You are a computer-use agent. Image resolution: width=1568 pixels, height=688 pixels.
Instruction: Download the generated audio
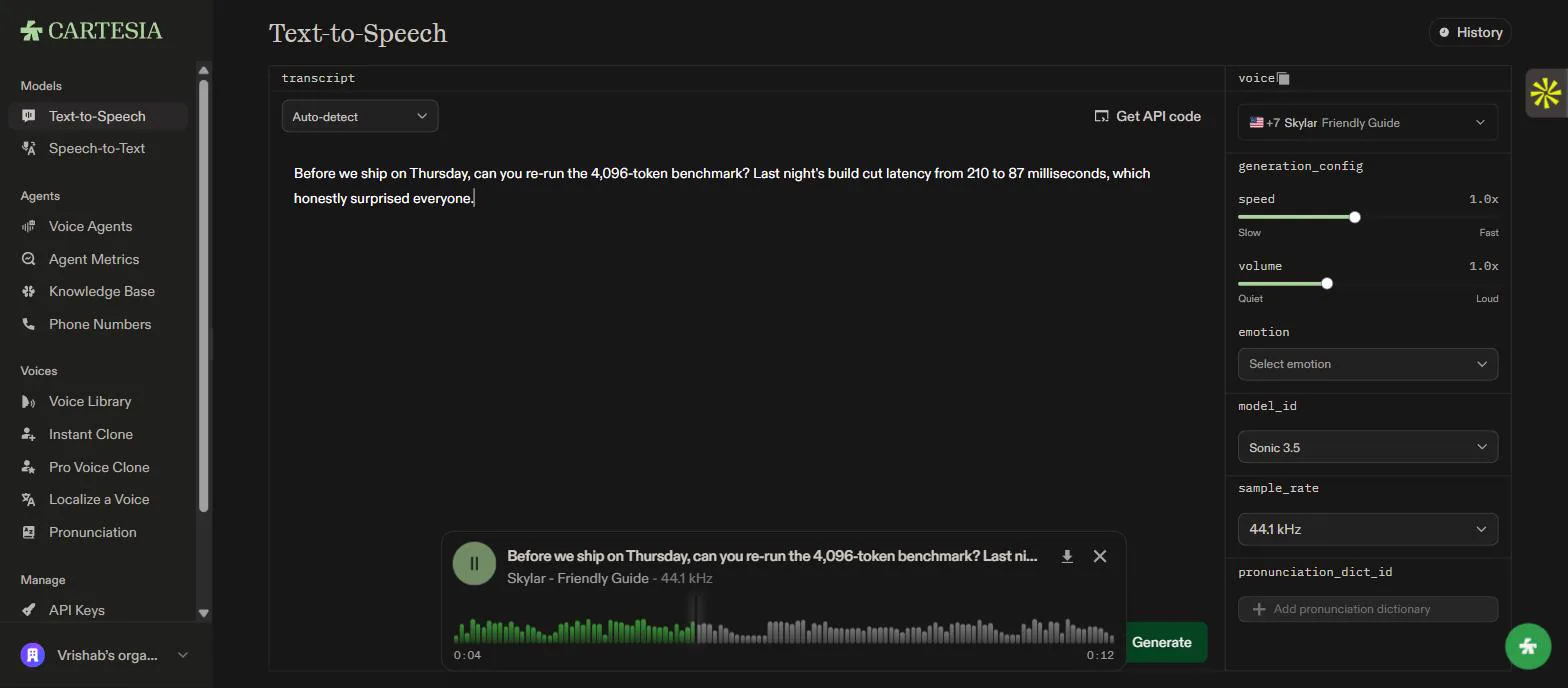(1067, 556)
